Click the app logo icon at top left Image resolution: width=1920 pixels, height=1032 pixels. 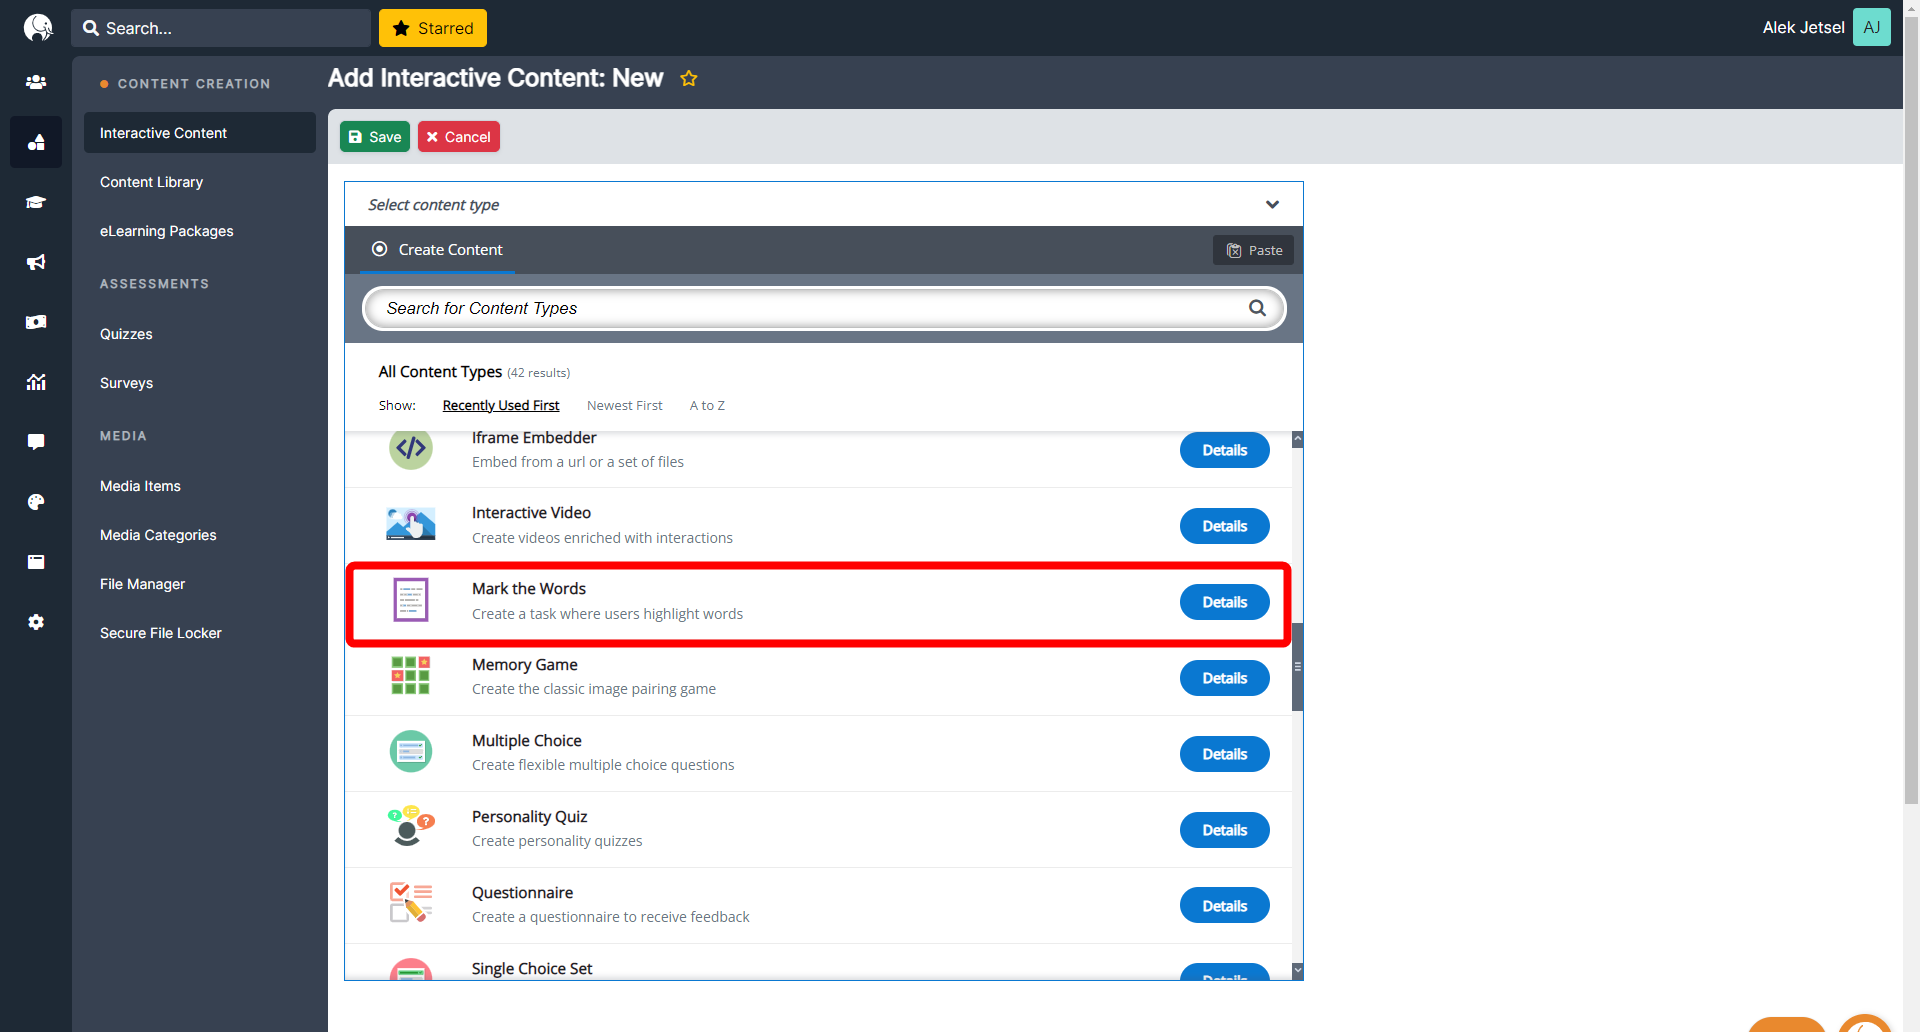[x=37, y=27]
